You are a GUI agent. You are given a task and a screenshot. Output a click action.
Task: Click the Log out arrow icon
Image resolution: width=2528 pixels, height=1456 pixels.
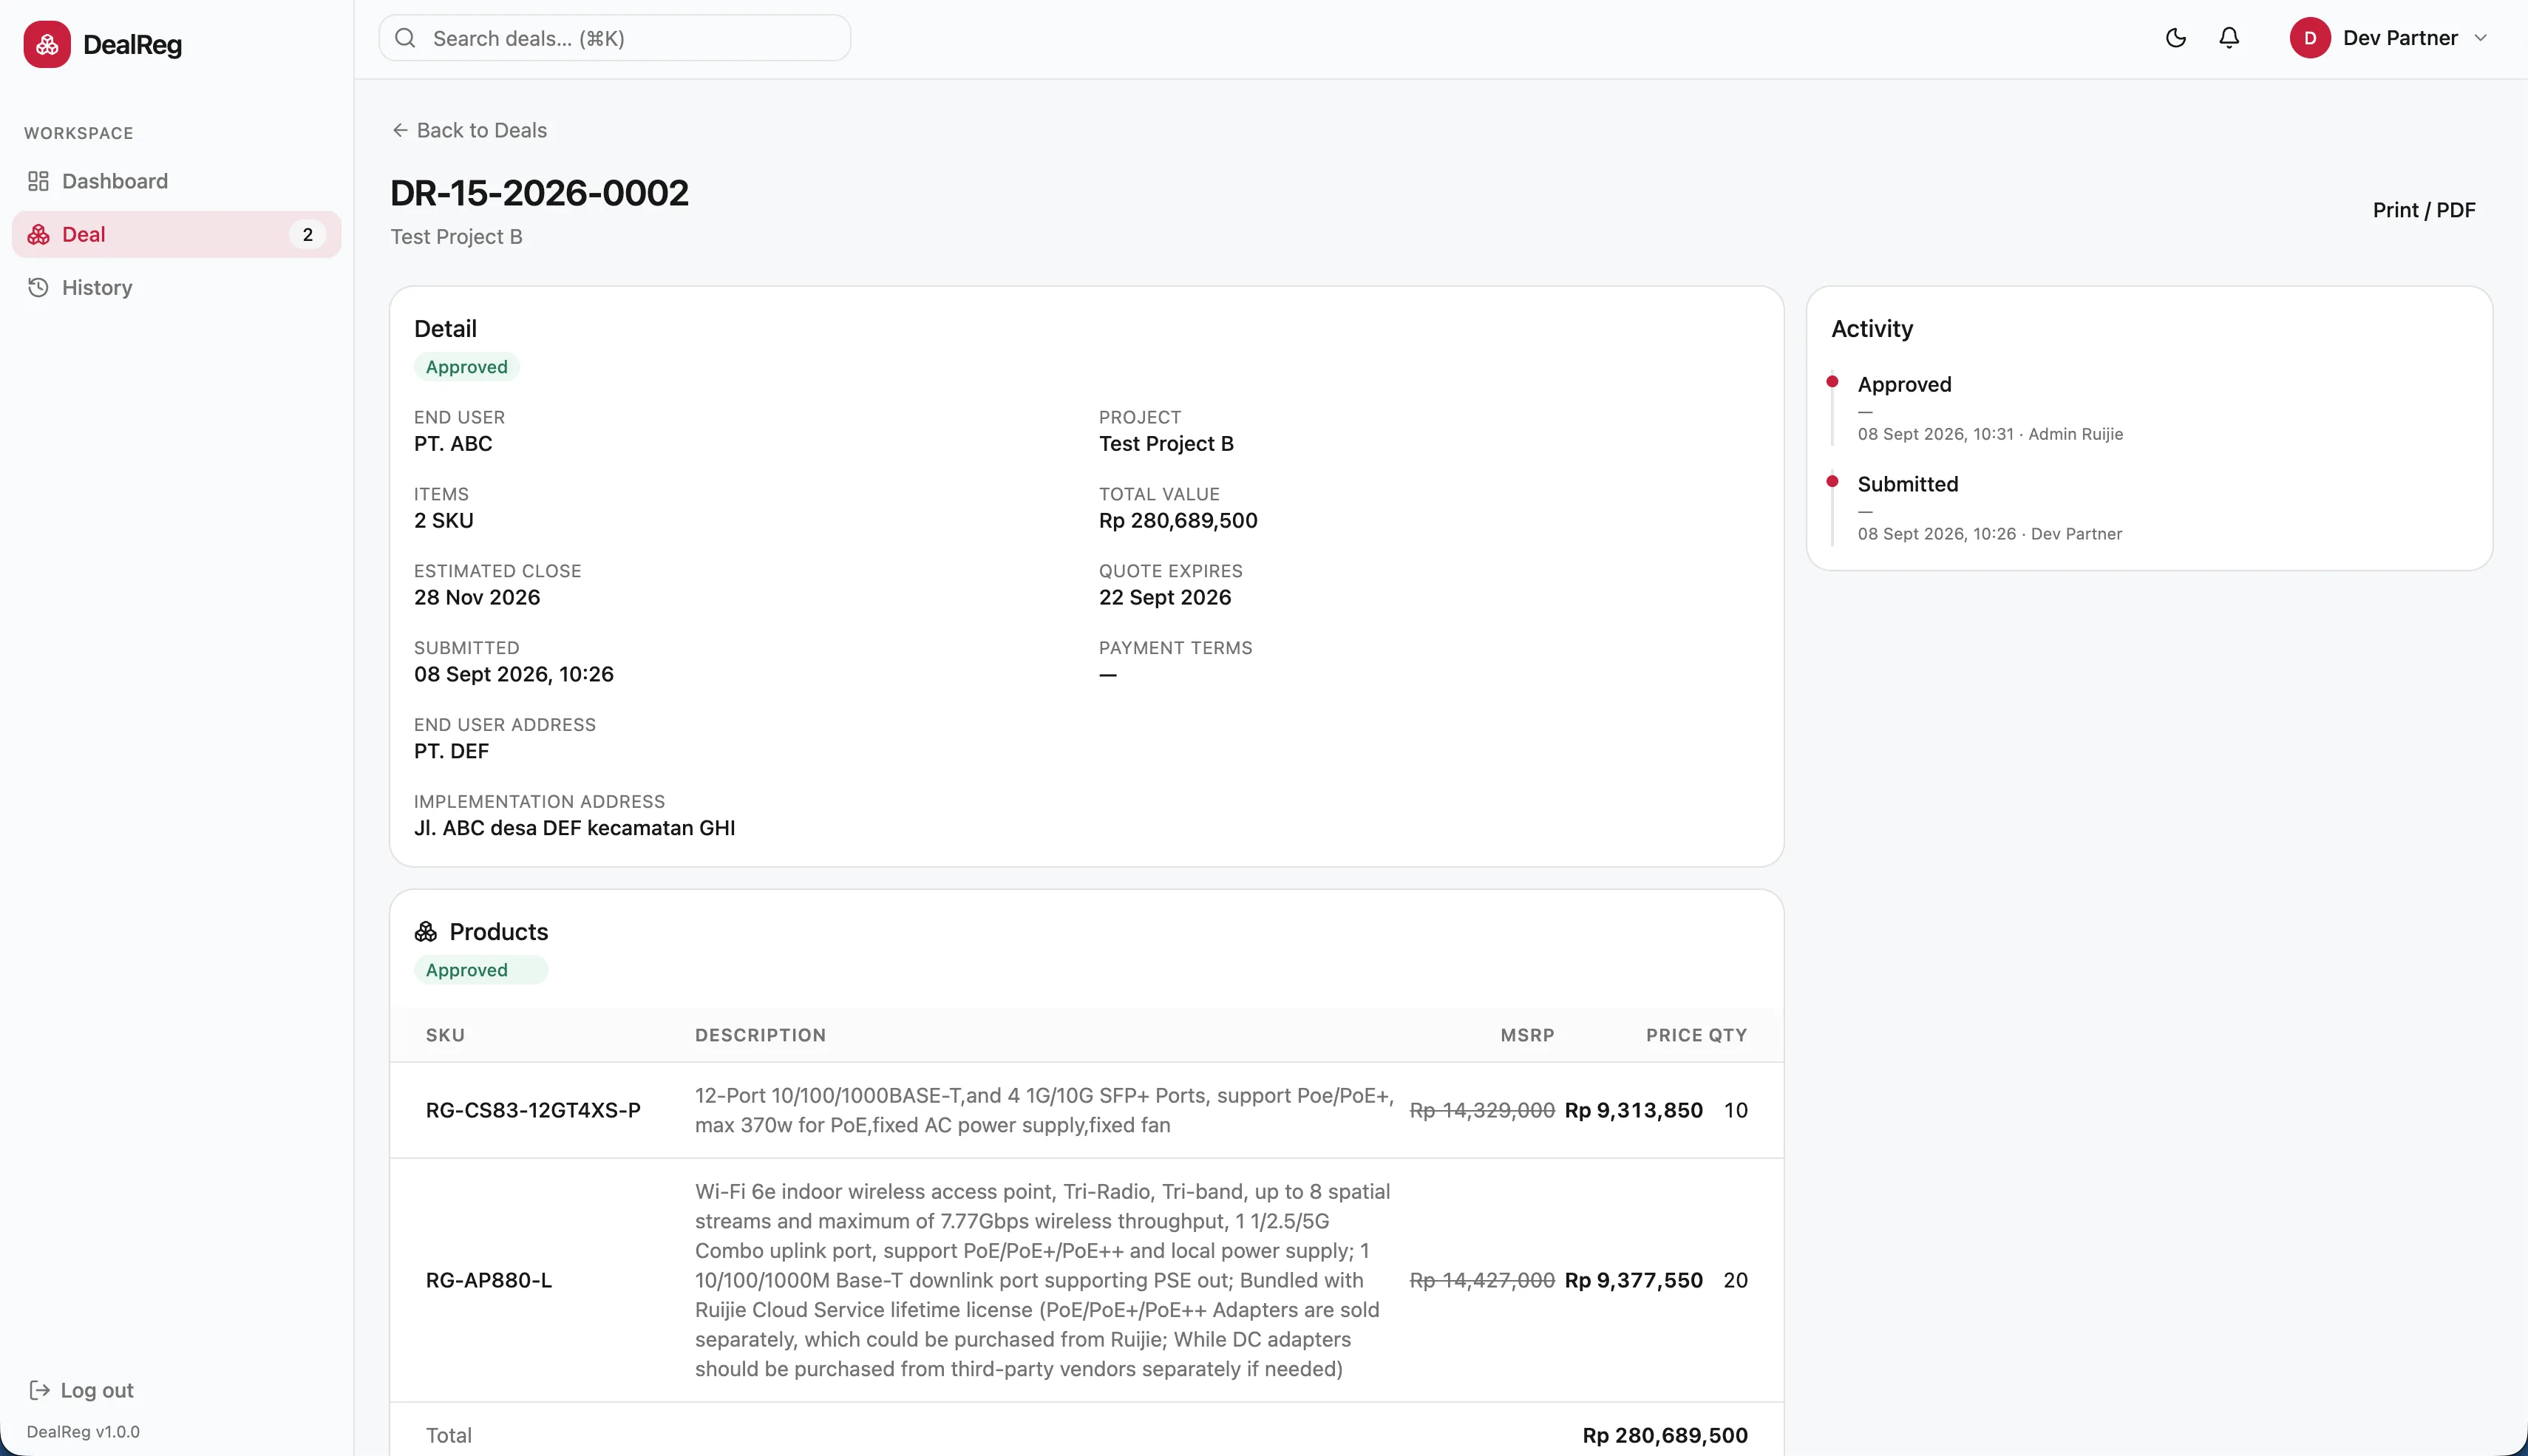(39, 1390)
